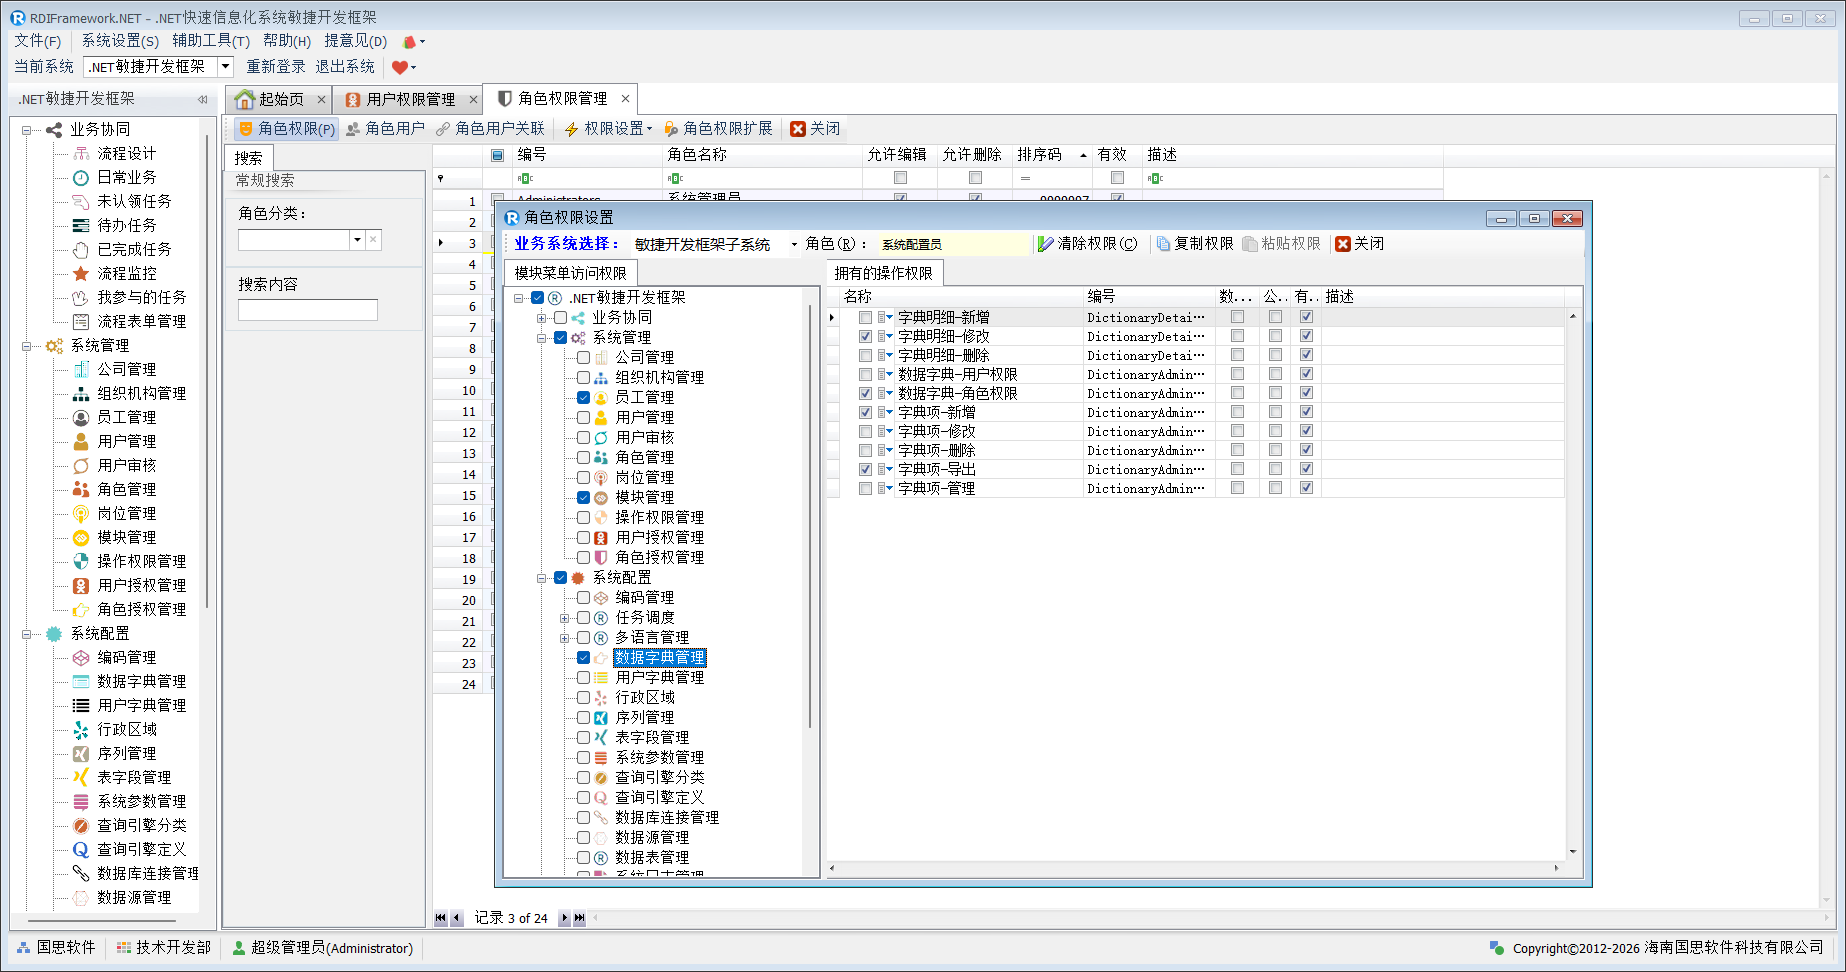Screen dimensions: 1846x972
Task: Click the 退出系统 button
Action: coord(345,67)
